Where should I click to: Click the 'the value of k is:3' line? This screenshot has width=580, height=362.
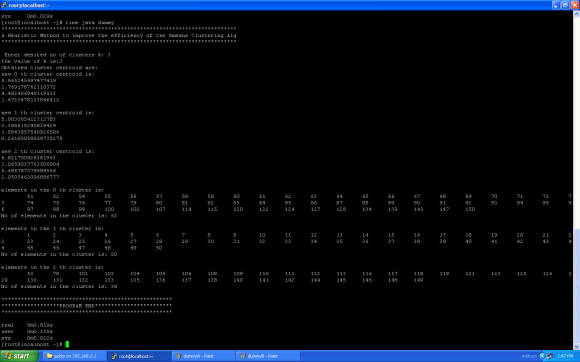[32, 61]
